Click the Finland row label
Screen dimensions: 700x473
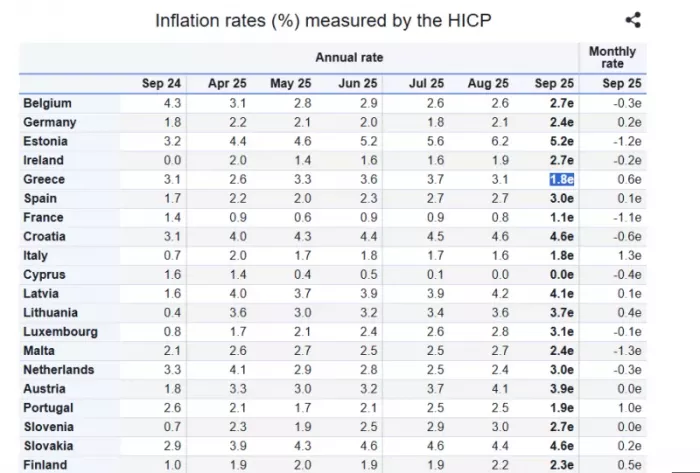pyautogui.click(x=45, y=465)
